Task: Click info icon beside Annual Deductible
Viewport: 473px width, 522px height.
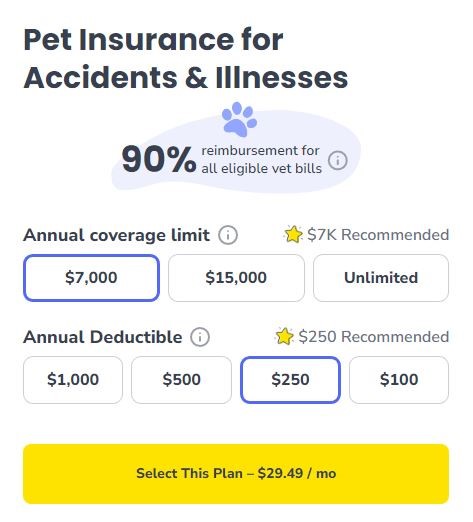Action: [200, 337]
